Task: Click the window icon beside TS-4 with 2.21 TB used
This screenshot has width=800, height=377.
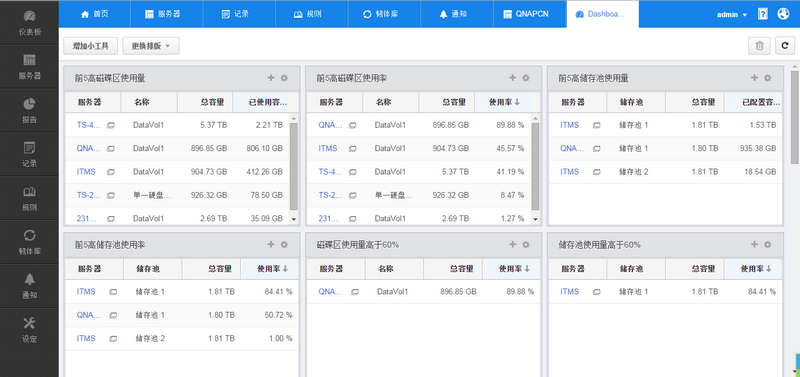Action: (111, 125)
